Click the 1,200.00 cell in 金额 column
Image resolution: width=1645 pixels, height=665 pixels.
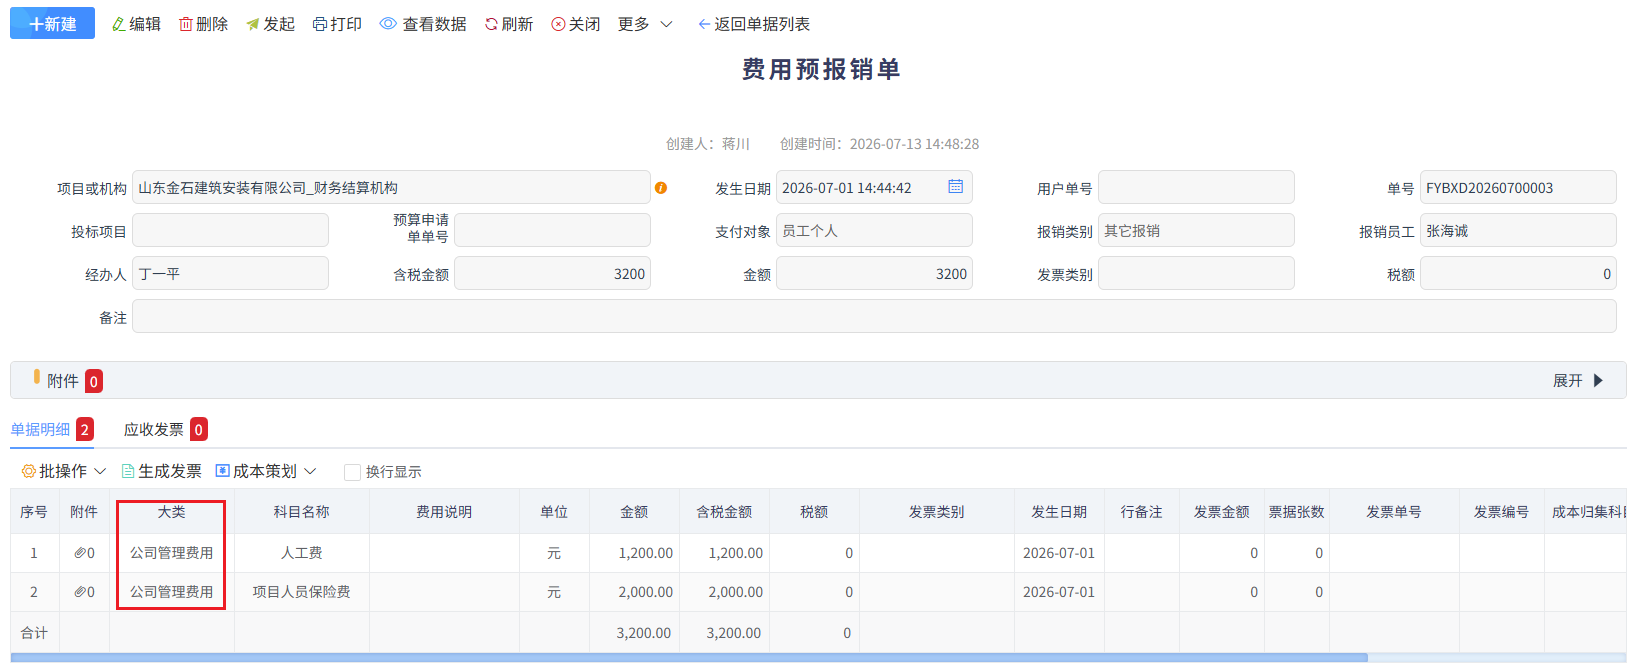[x=634, y=553]
